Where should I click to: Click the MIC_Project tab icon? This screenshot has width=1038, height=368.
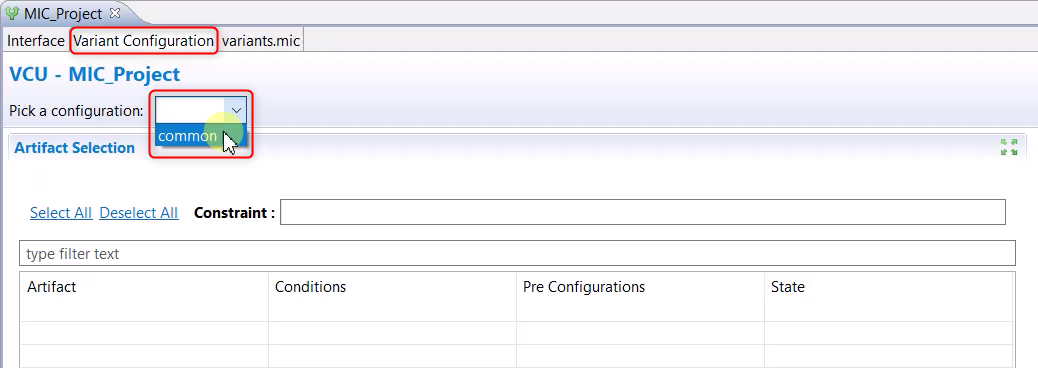(12, 13)
